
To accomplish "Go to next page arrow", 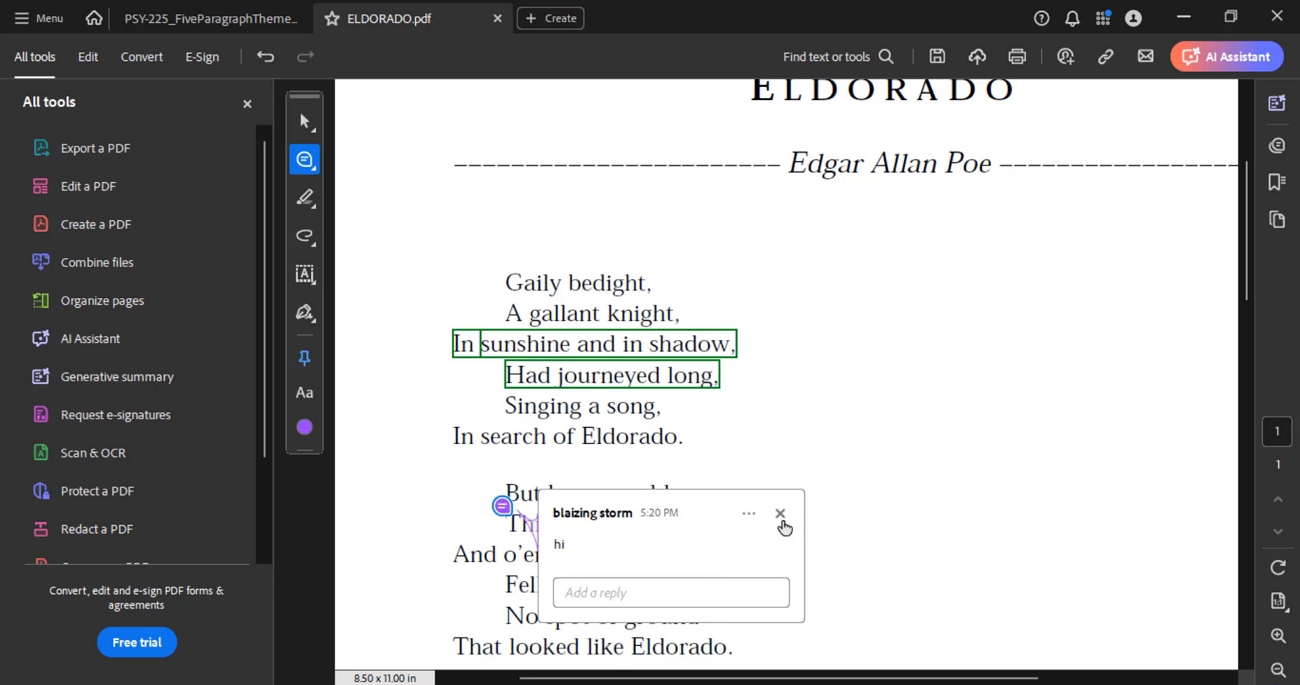I will coord(1278,531).
